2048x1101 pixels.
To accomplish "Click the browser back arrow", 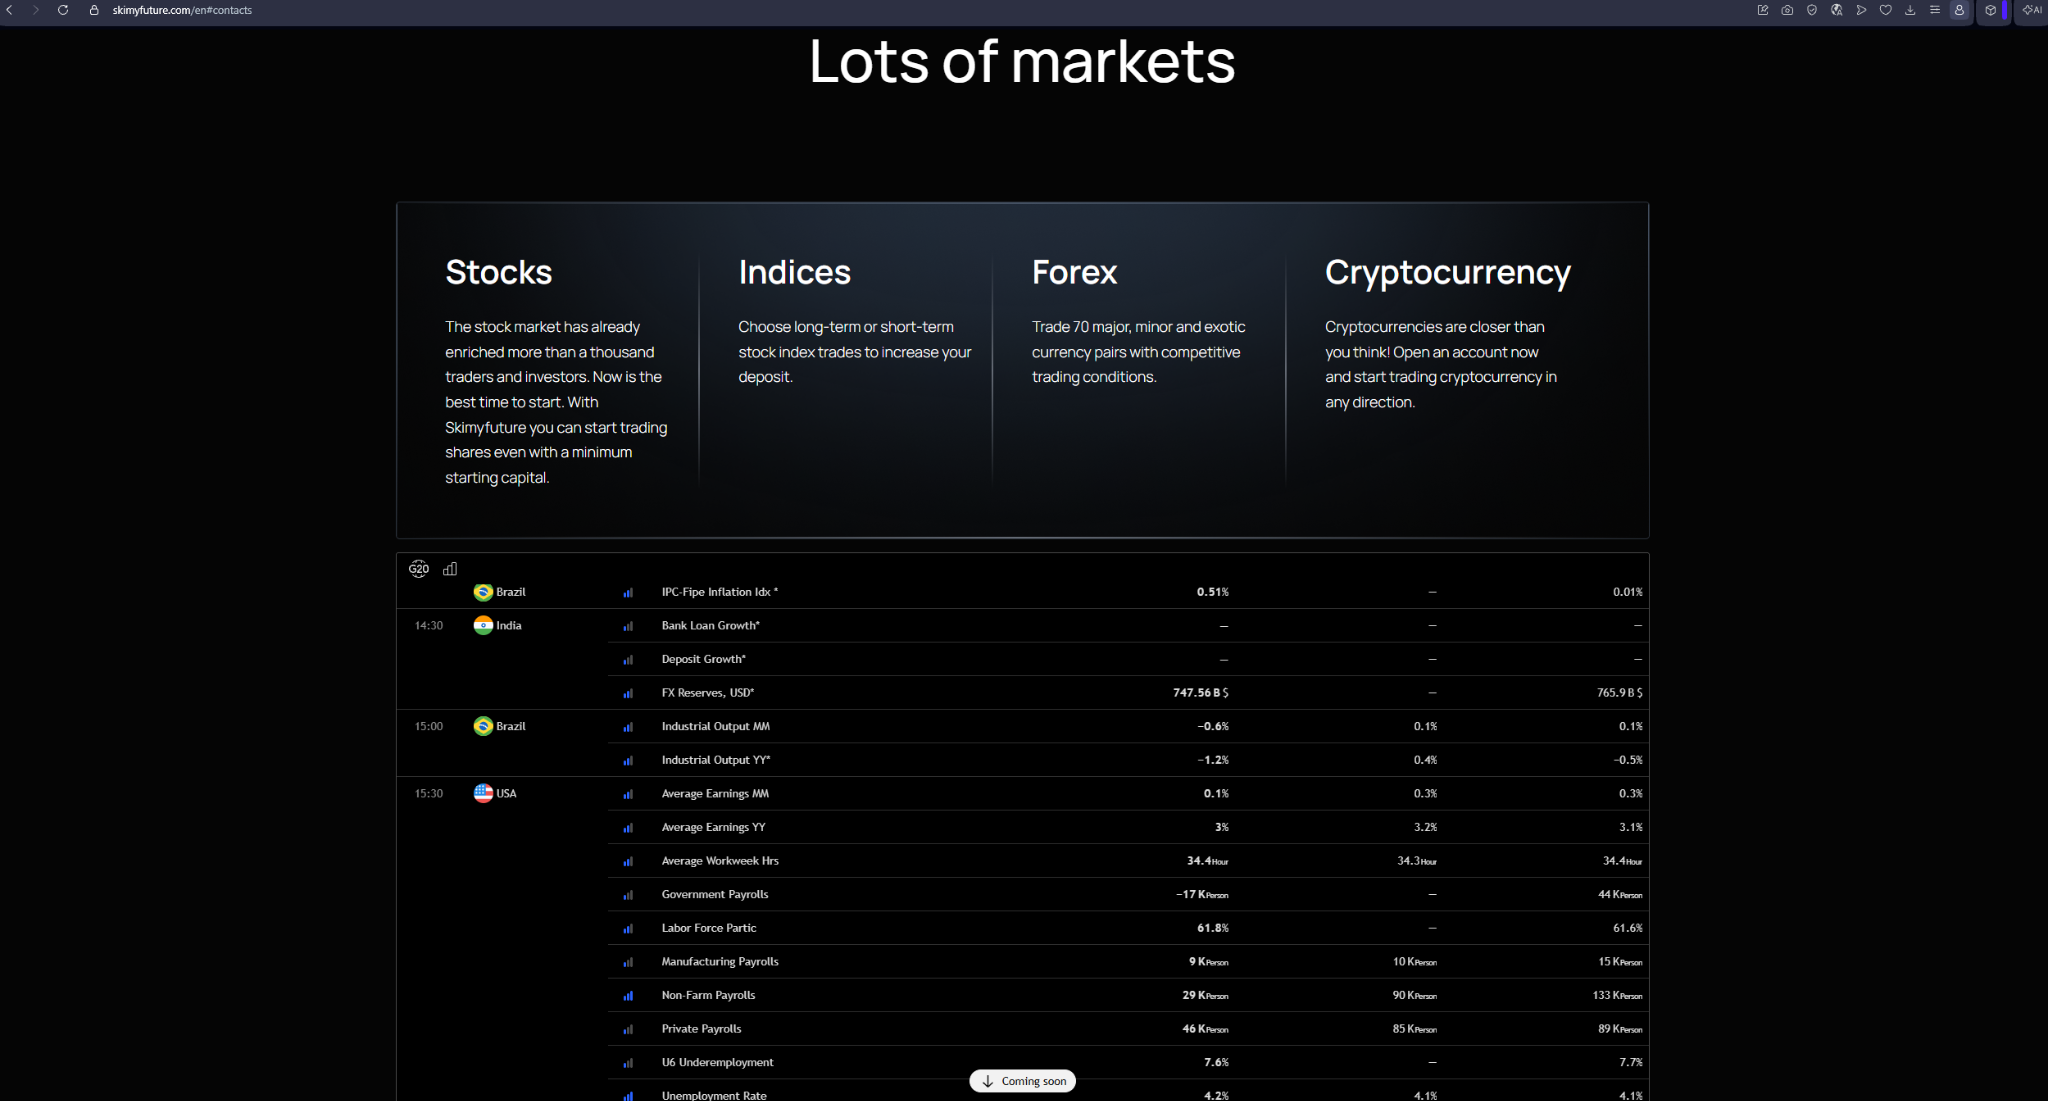I will pos(10,10).
